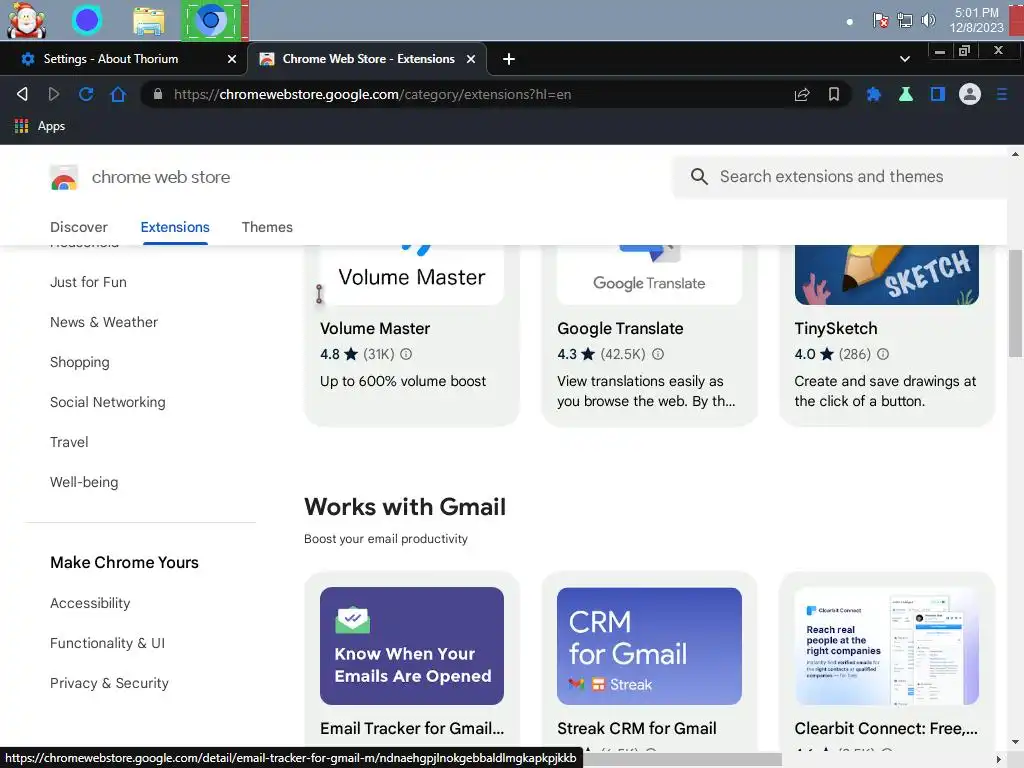Open the Google Translate banner thumbnail
The height and width of the screenshot is (768, 1024).
(649, 274)
